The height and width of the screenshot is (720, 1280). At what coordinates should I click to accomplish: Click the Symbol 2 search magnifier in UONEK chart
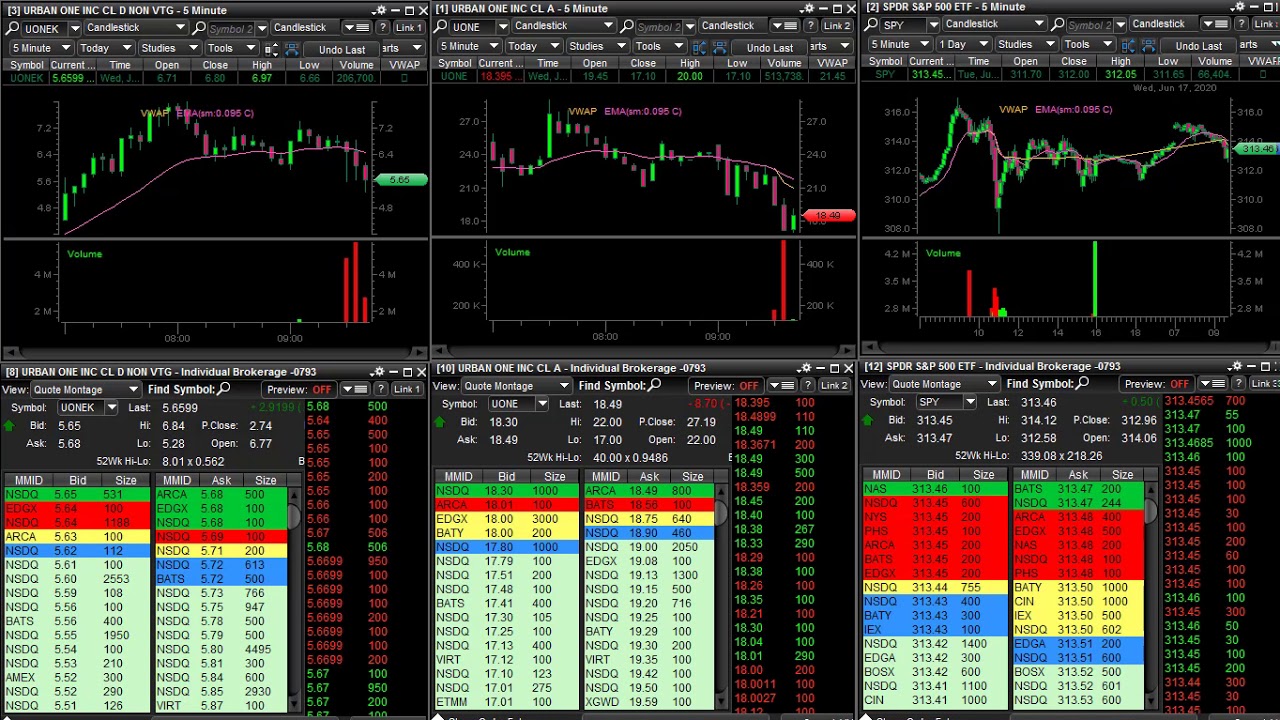tap(197, 28)
